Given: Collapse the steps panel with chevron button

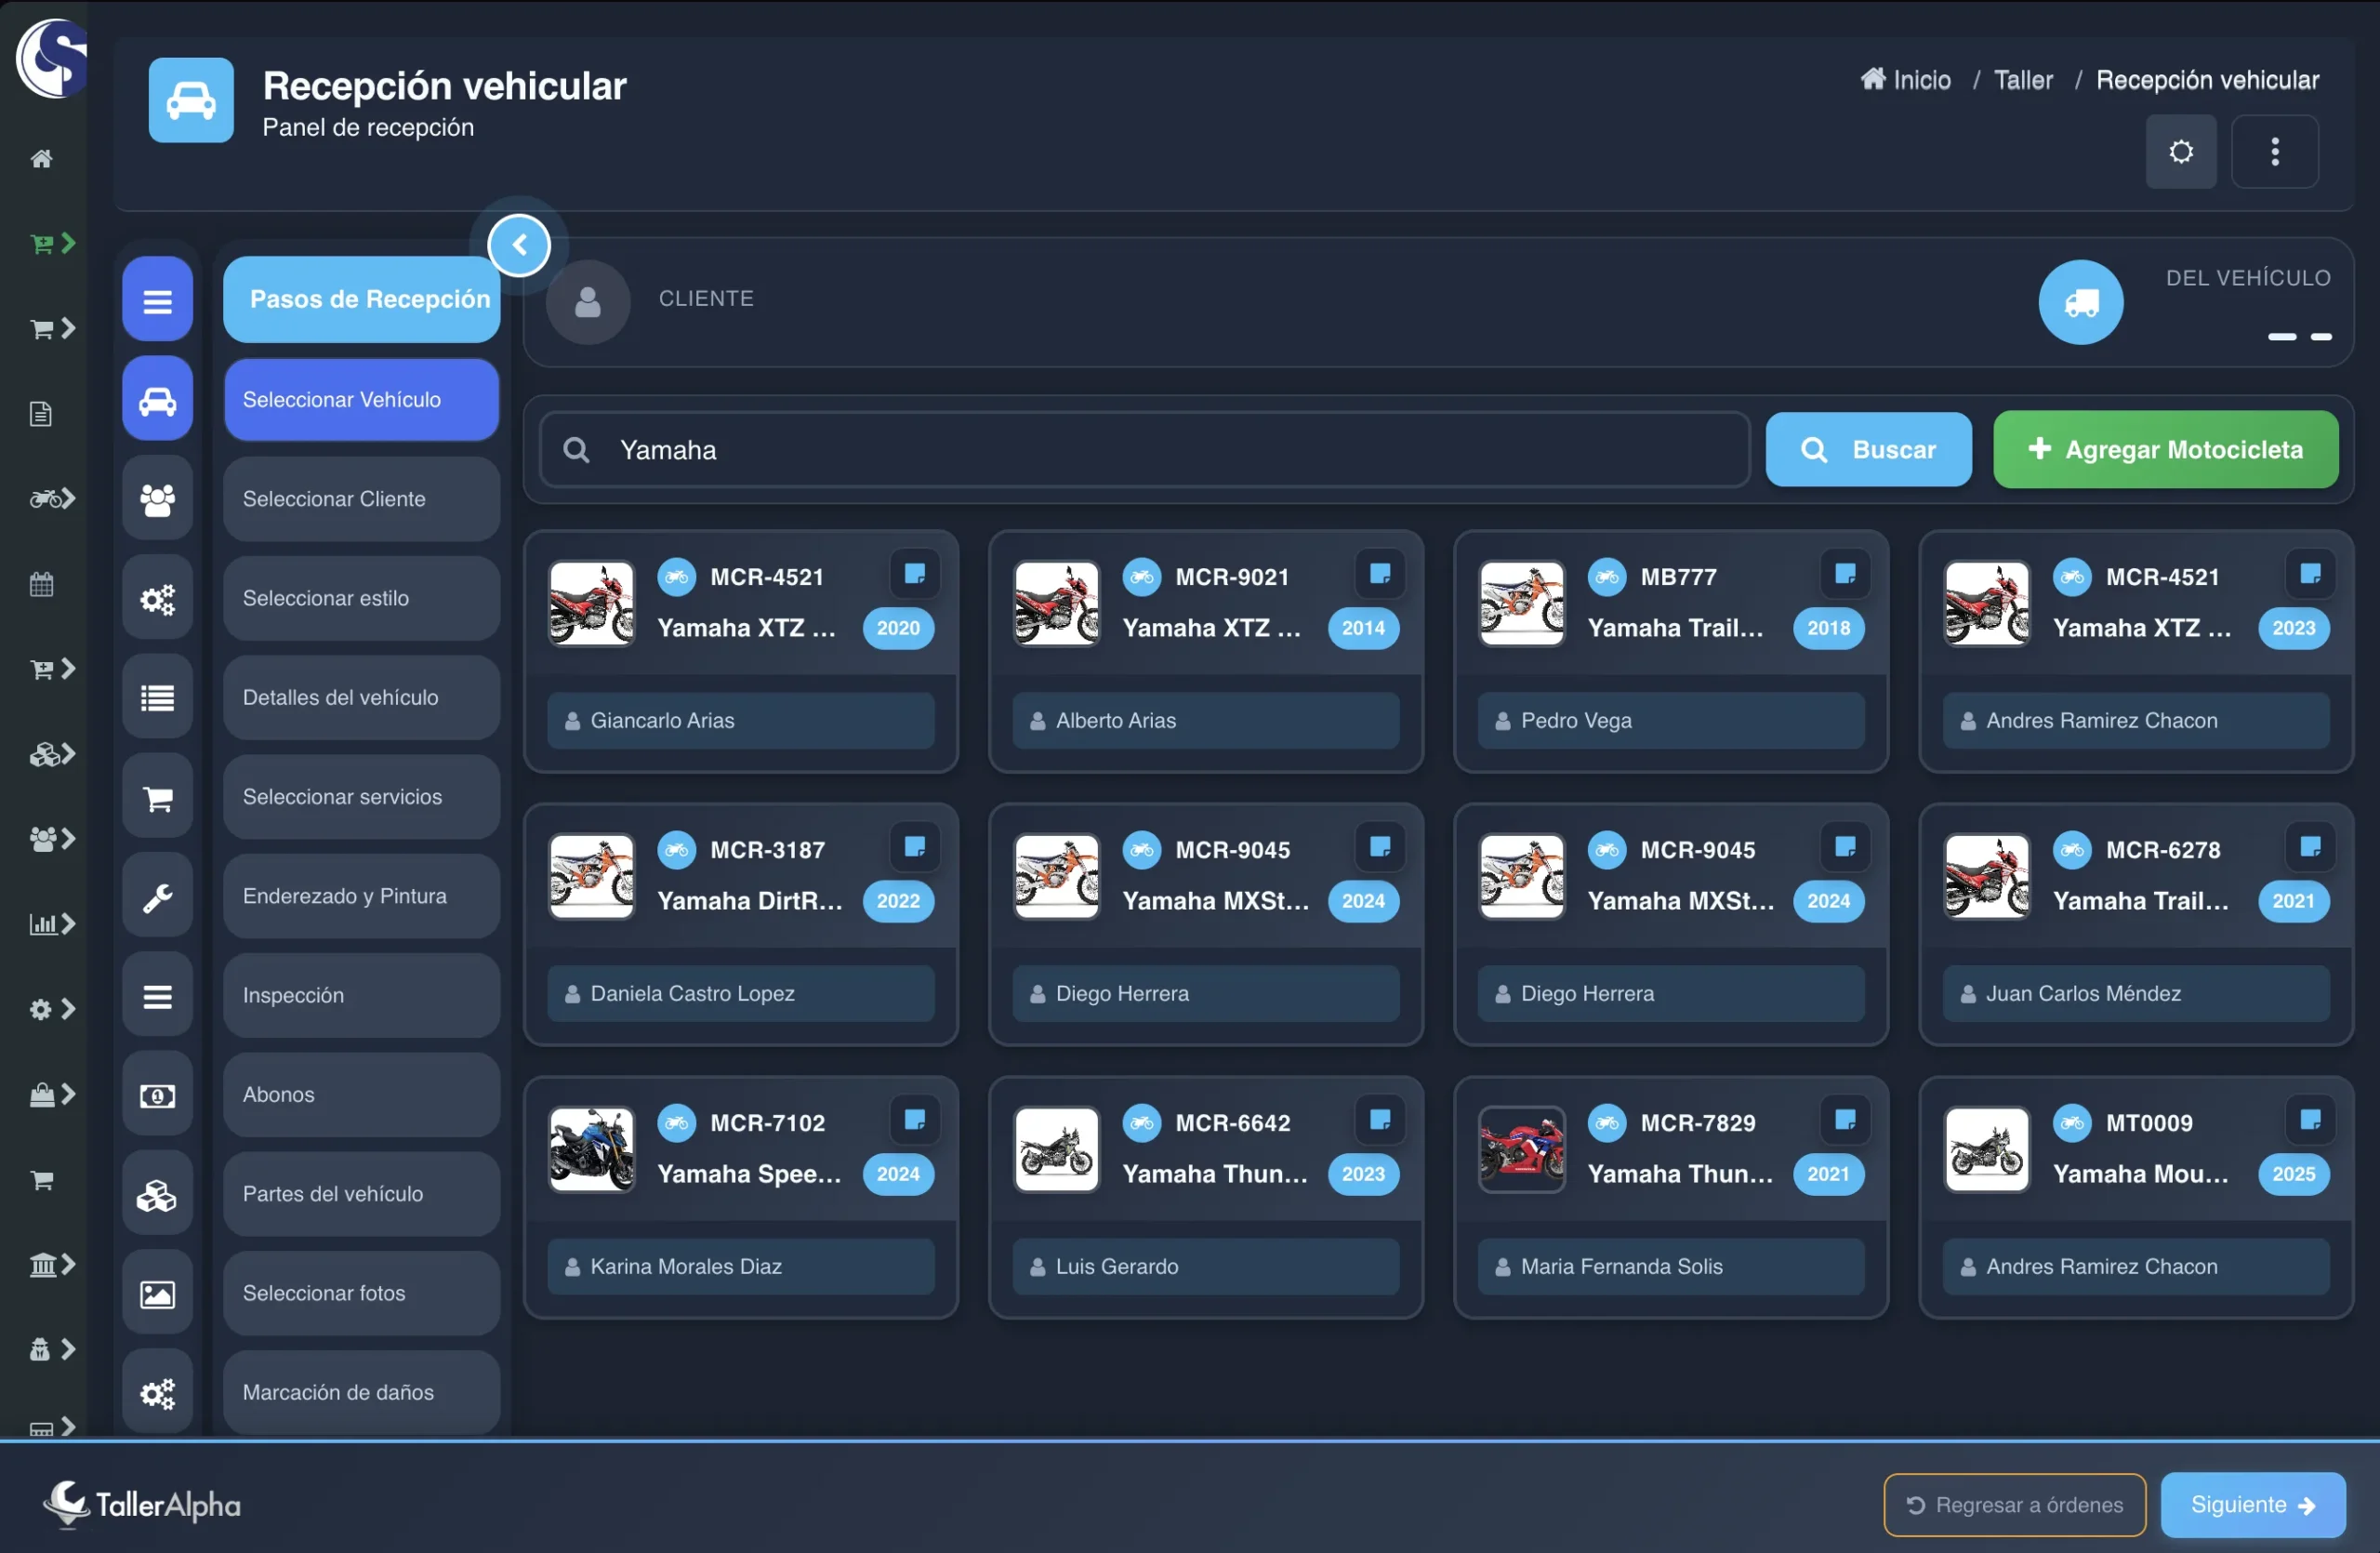Looking at the screenshot, I should (519, 245).
